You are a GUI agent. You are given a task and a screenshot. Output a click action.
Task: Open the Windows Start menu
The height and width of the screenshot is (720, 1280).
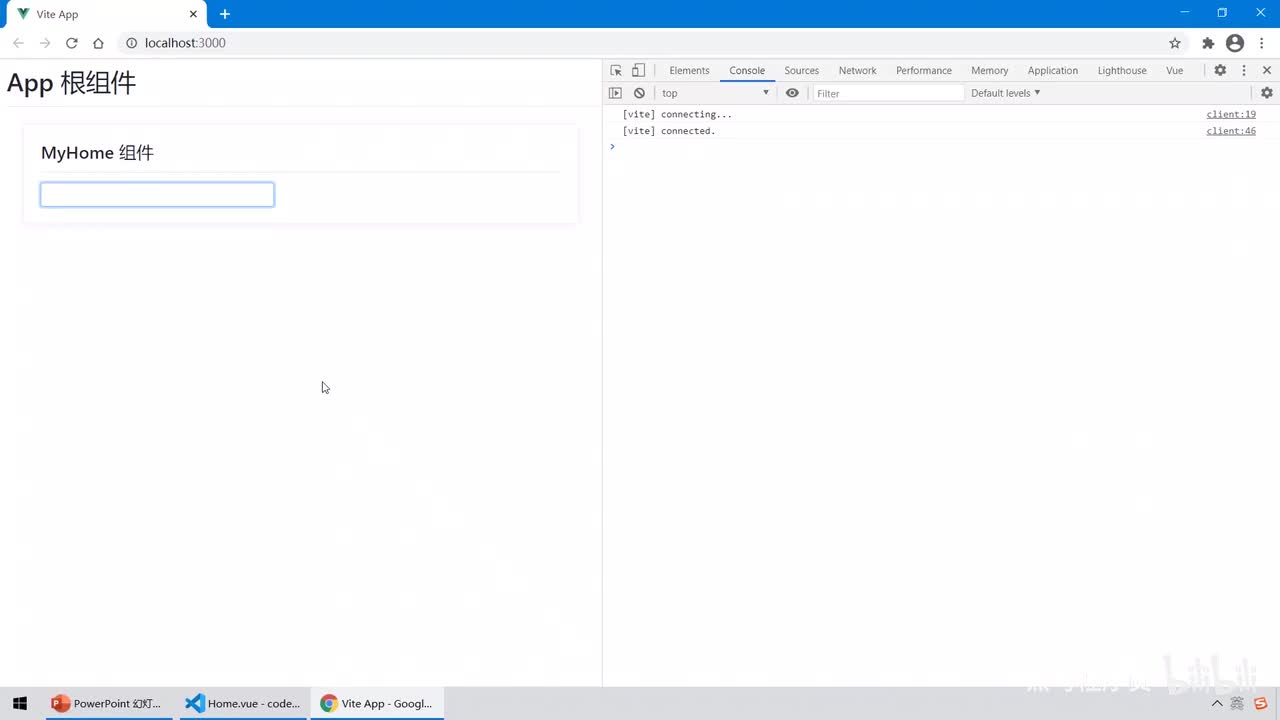tap(20, 703)
